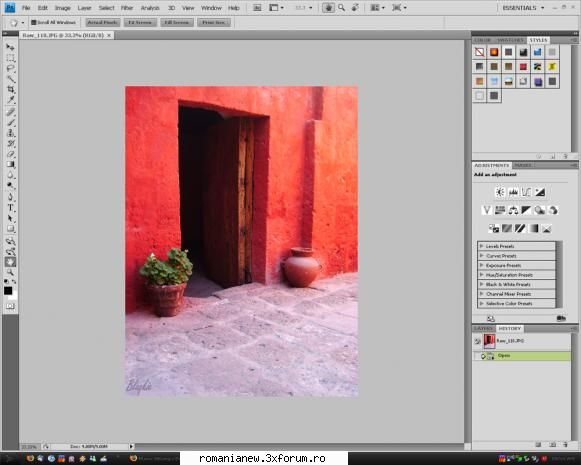
Task: Select the Hand tool in toolbox
Action: [x=10, y=262]
